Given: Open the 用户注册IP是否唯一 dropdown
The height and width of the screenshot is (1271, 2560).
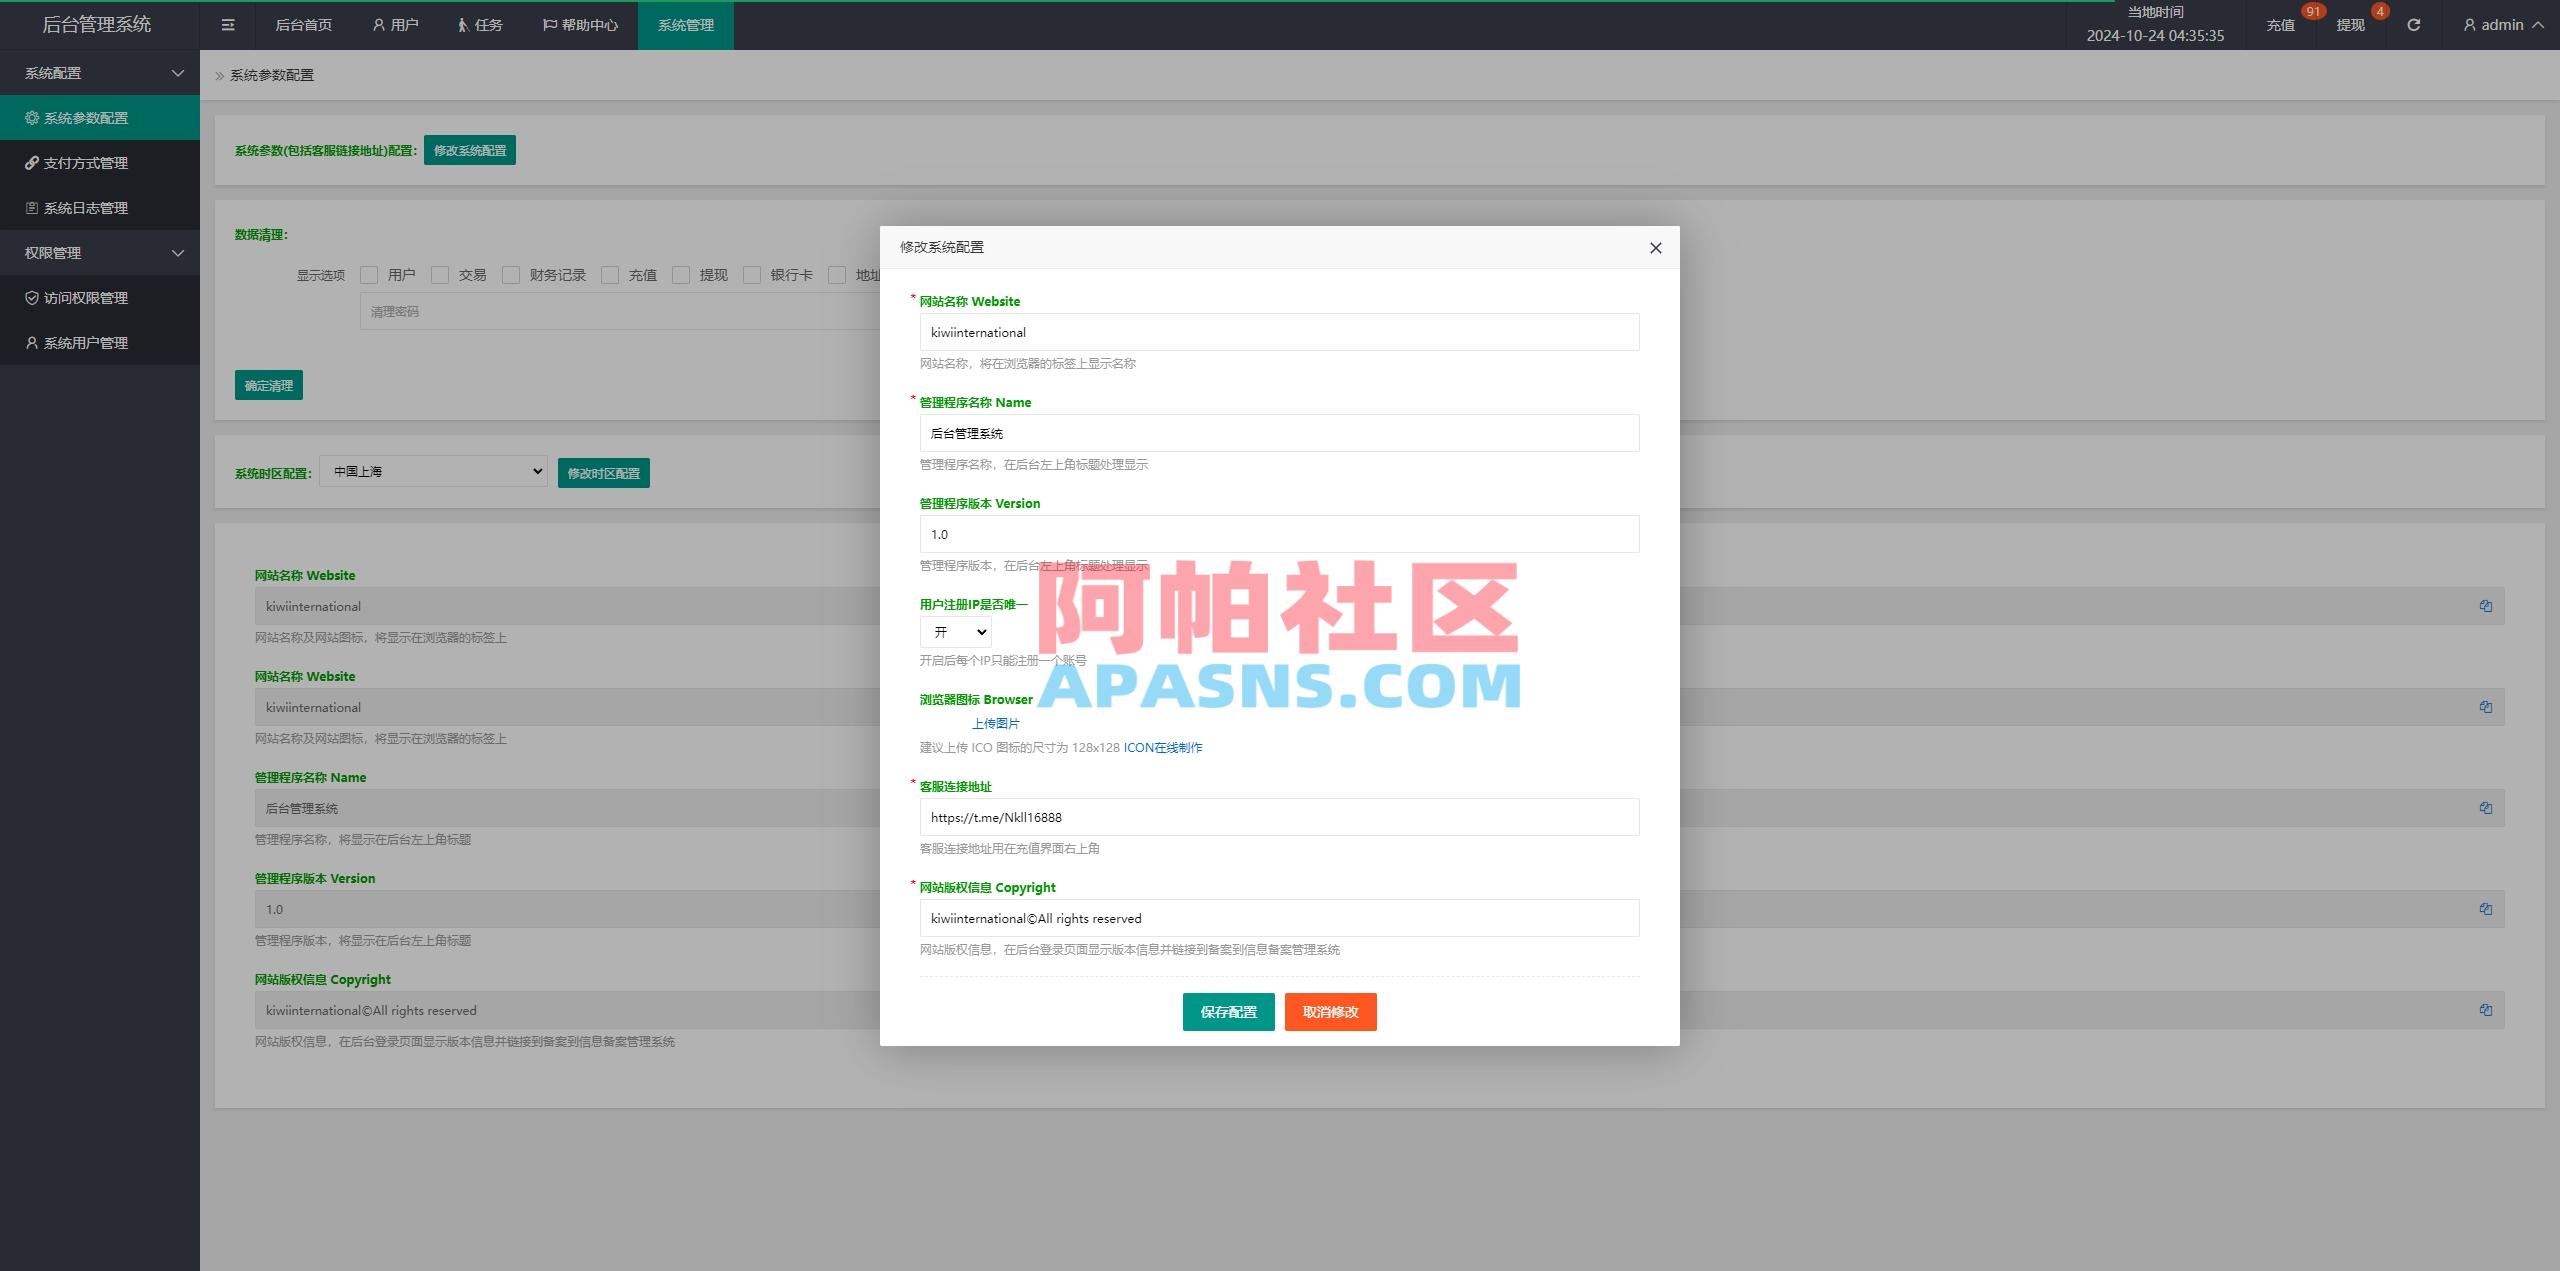Looking at the screenshot, I should coord(955,631).
